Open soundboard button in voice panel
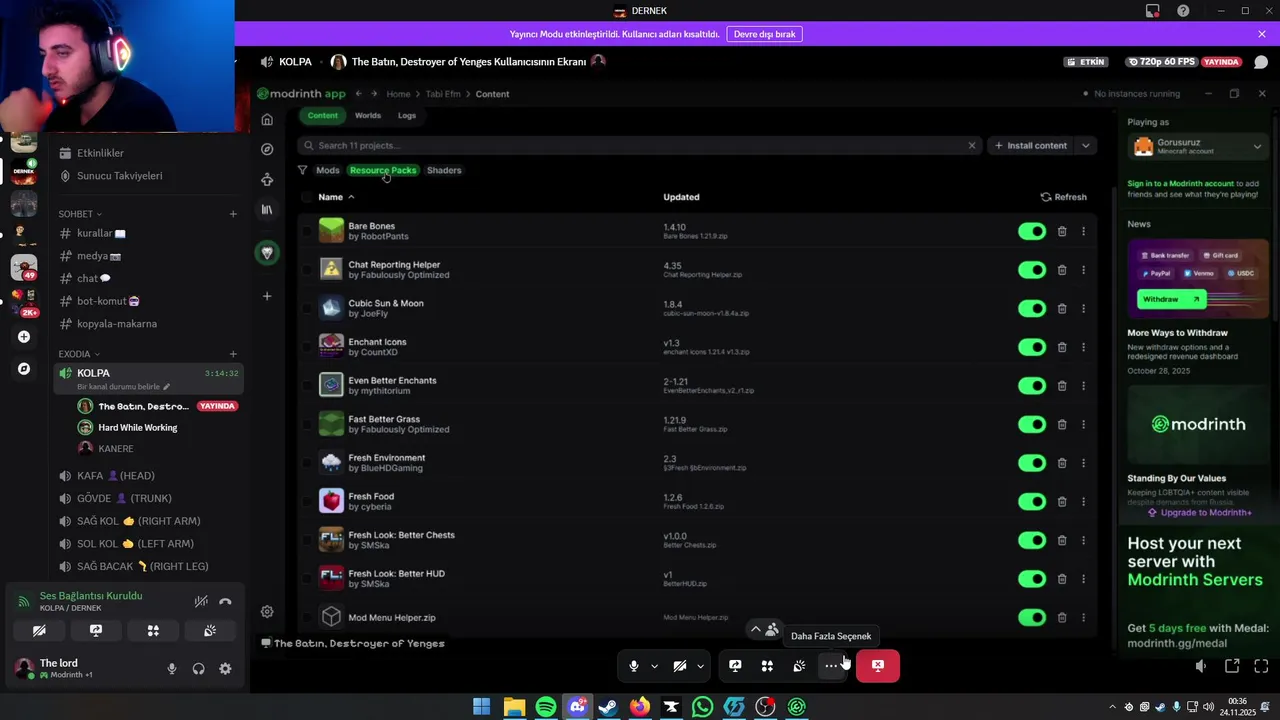 tap(210, 631)
